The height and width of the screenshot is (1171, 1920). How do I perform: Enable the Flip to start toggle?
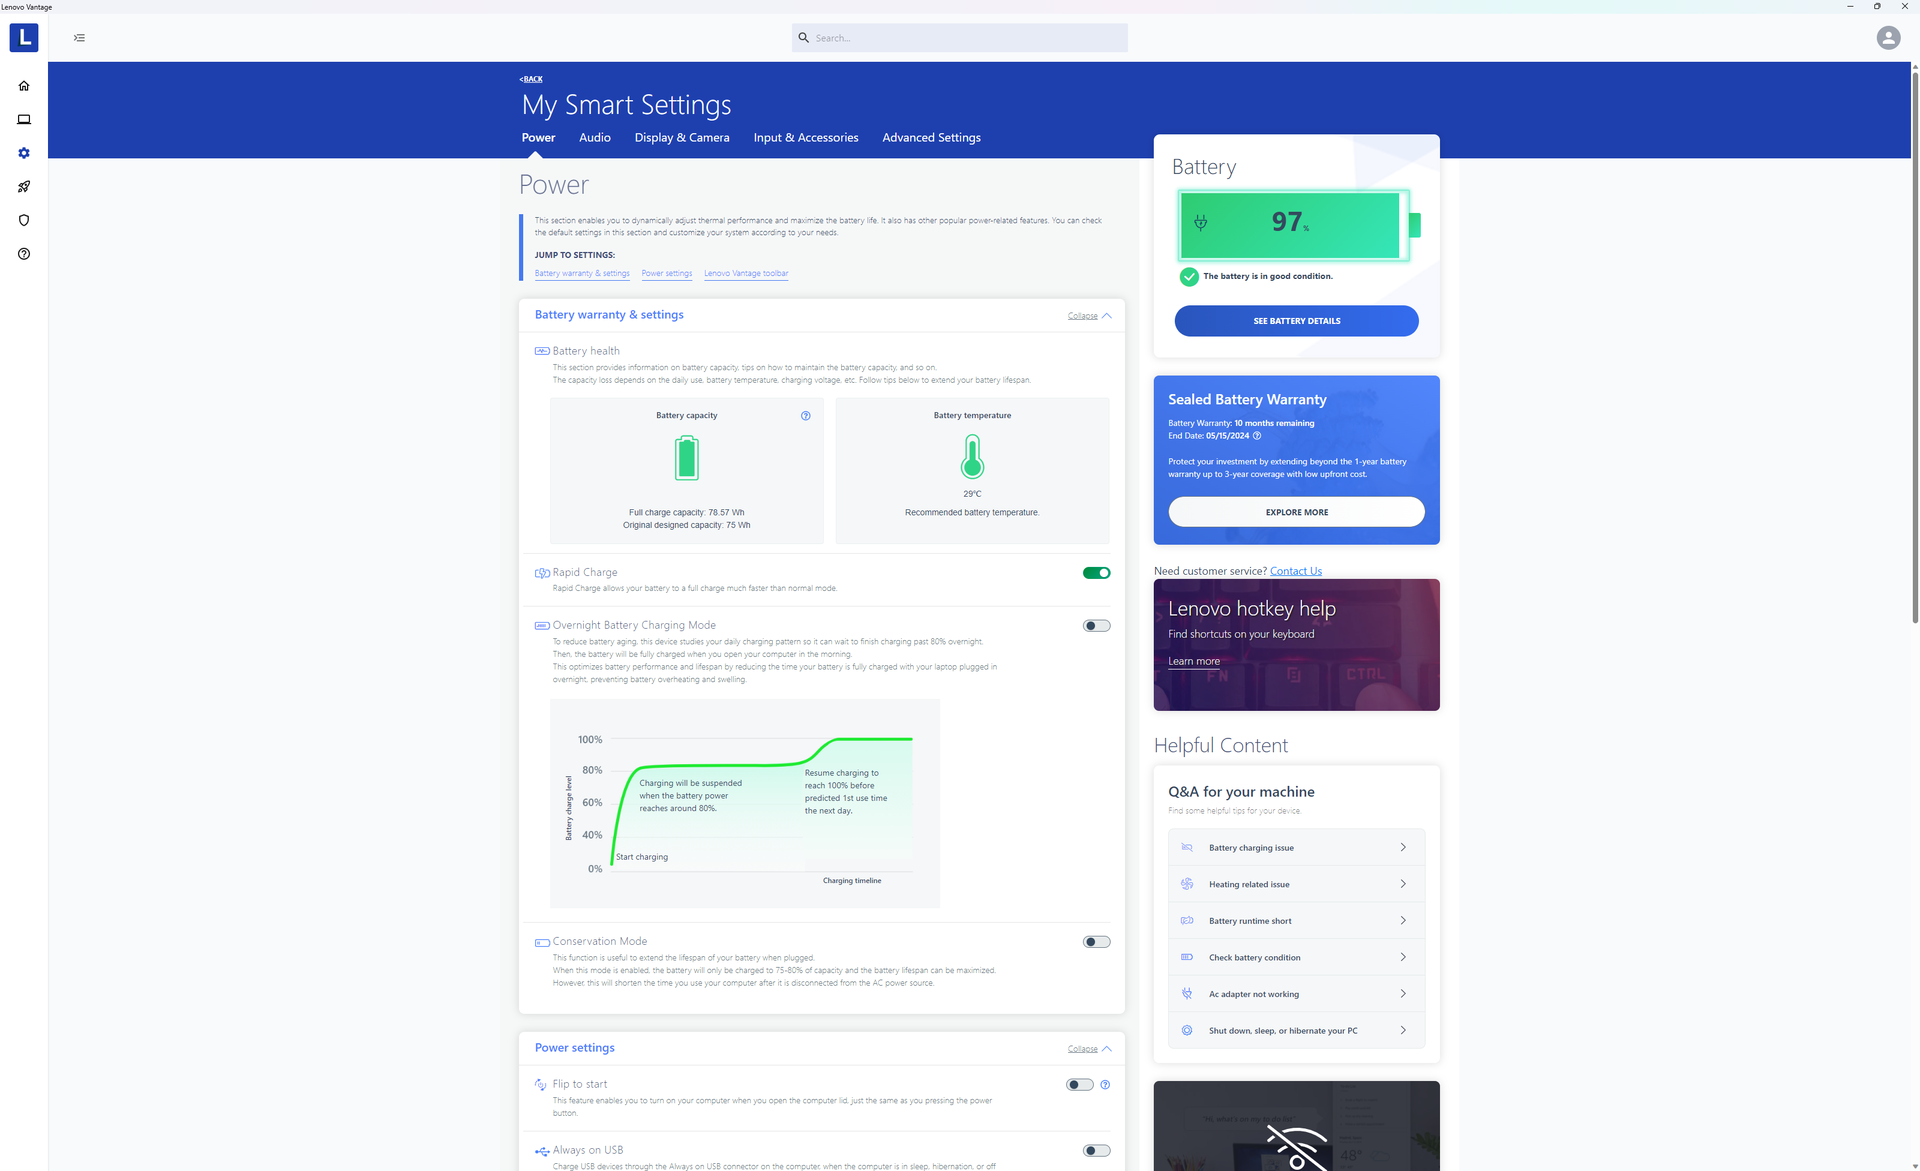point(1080,1085)
